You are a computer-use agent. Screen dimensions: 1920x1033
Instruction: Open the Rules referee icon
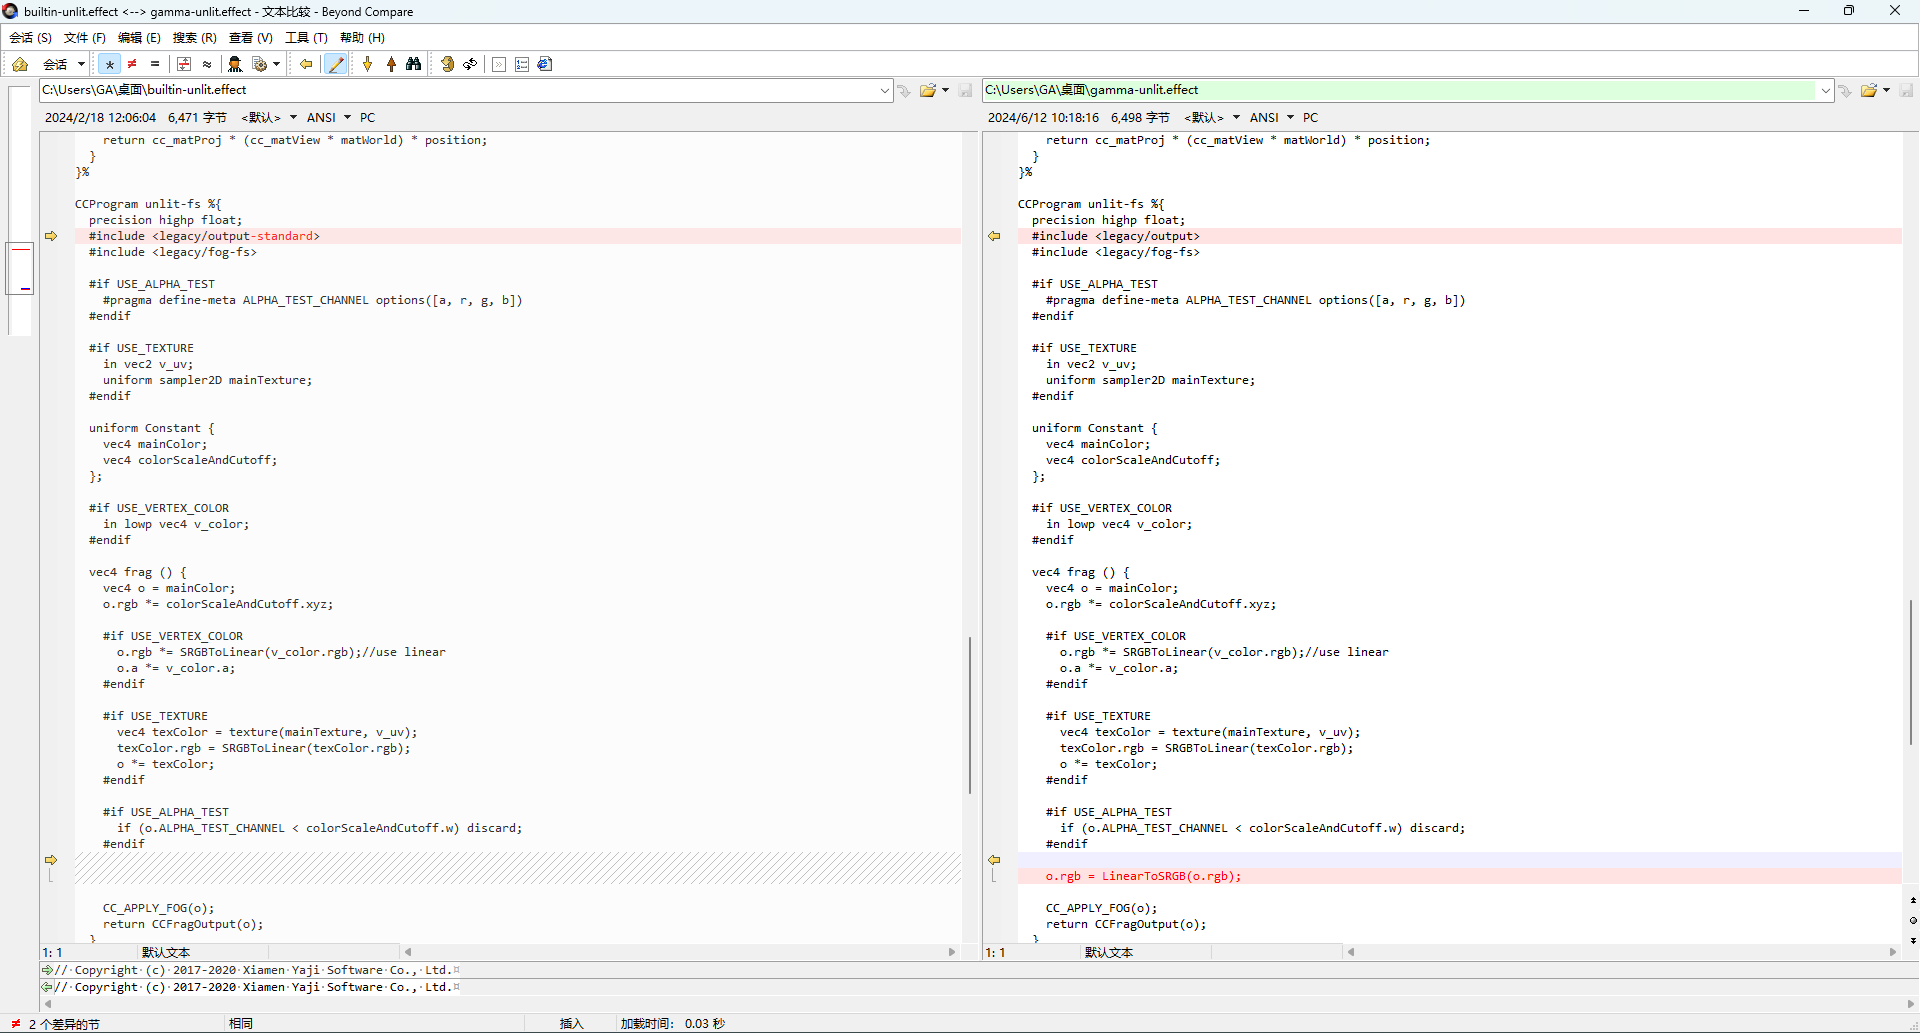click(x=235, y=64)
